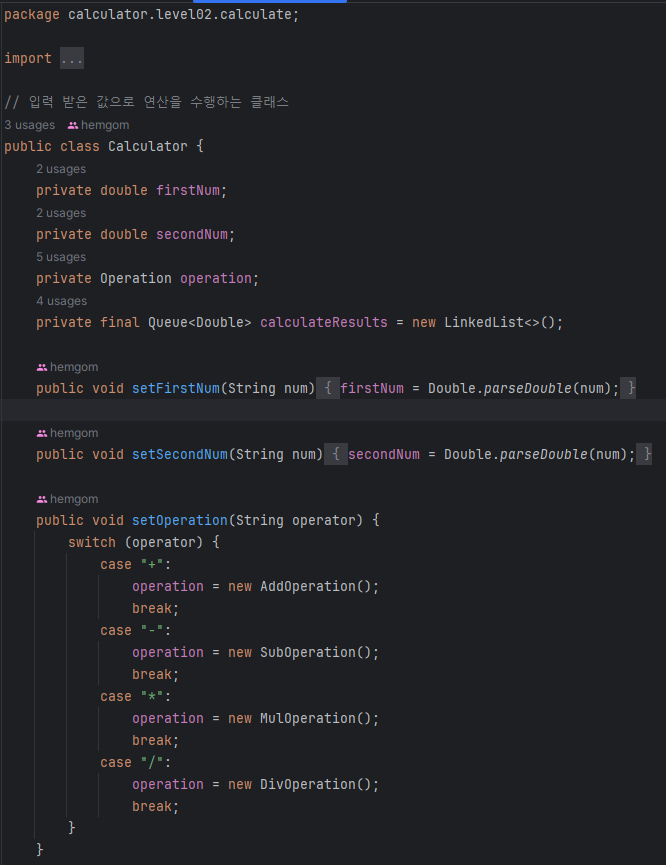Click parseDouble call in setSecondNum
The image size is (666, 865).
(544, 455)
